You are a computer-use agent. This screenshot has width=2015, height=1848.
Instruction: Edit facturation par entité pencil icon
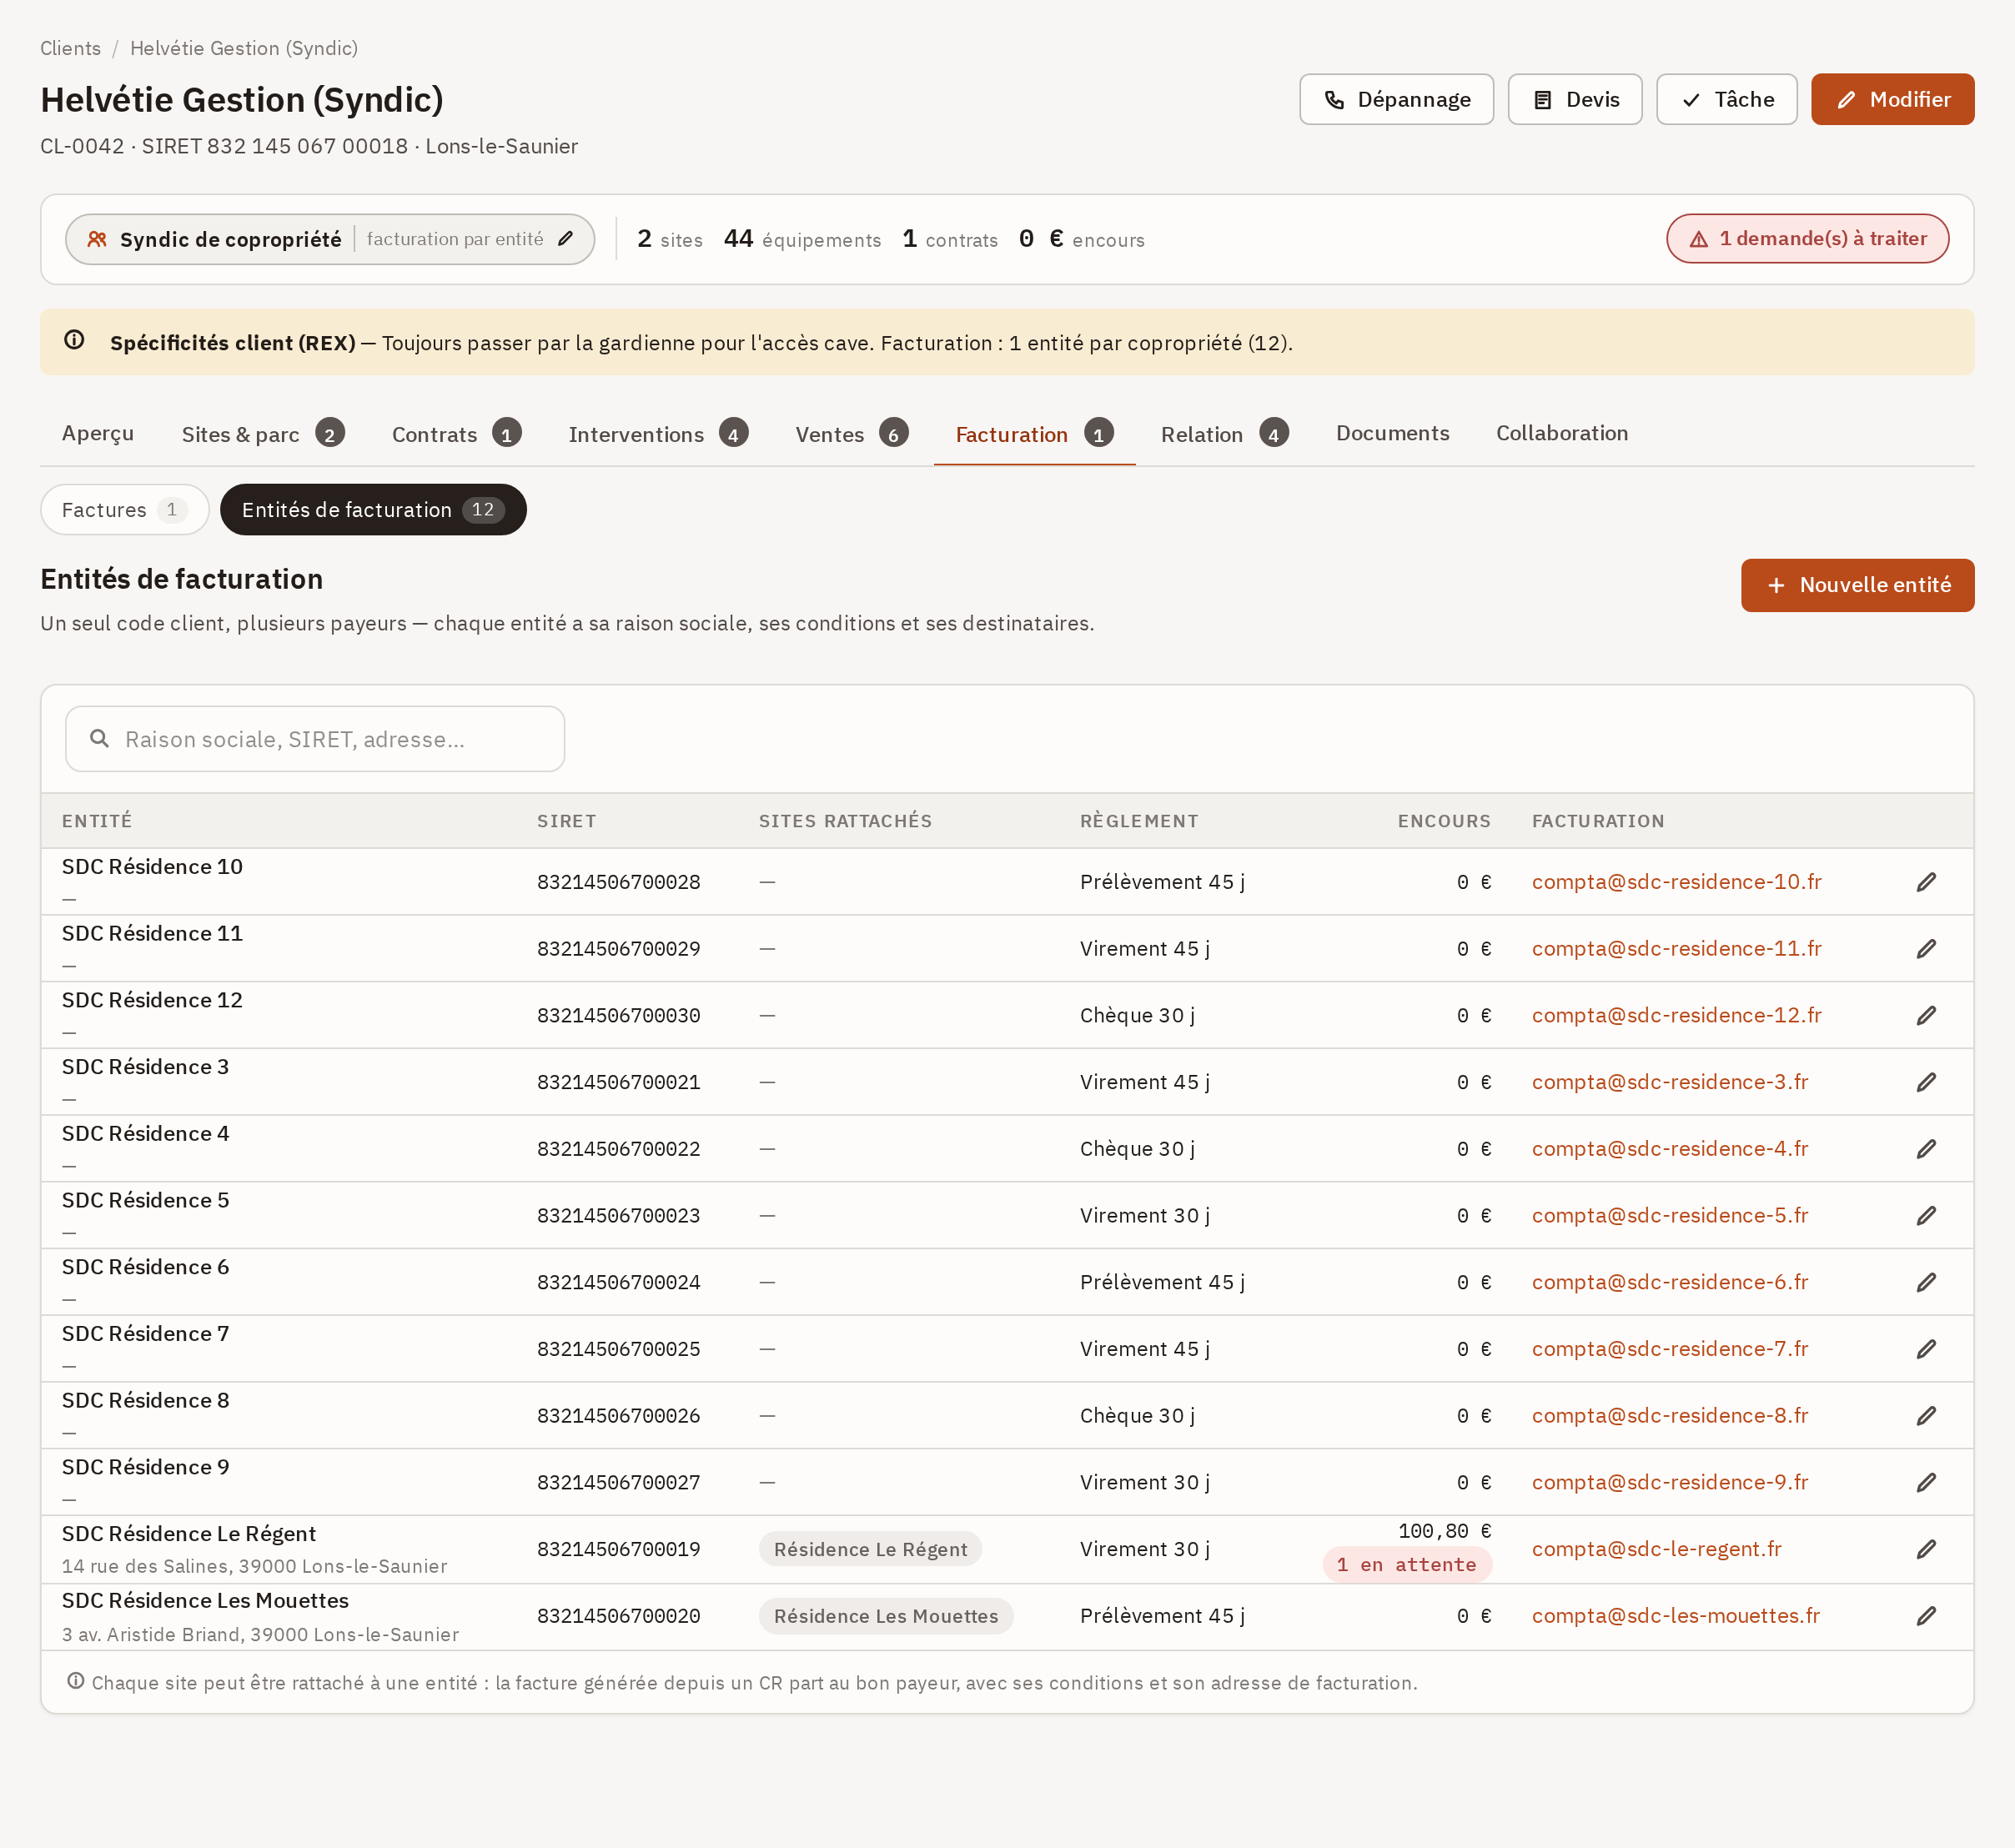tap(566, 239)
